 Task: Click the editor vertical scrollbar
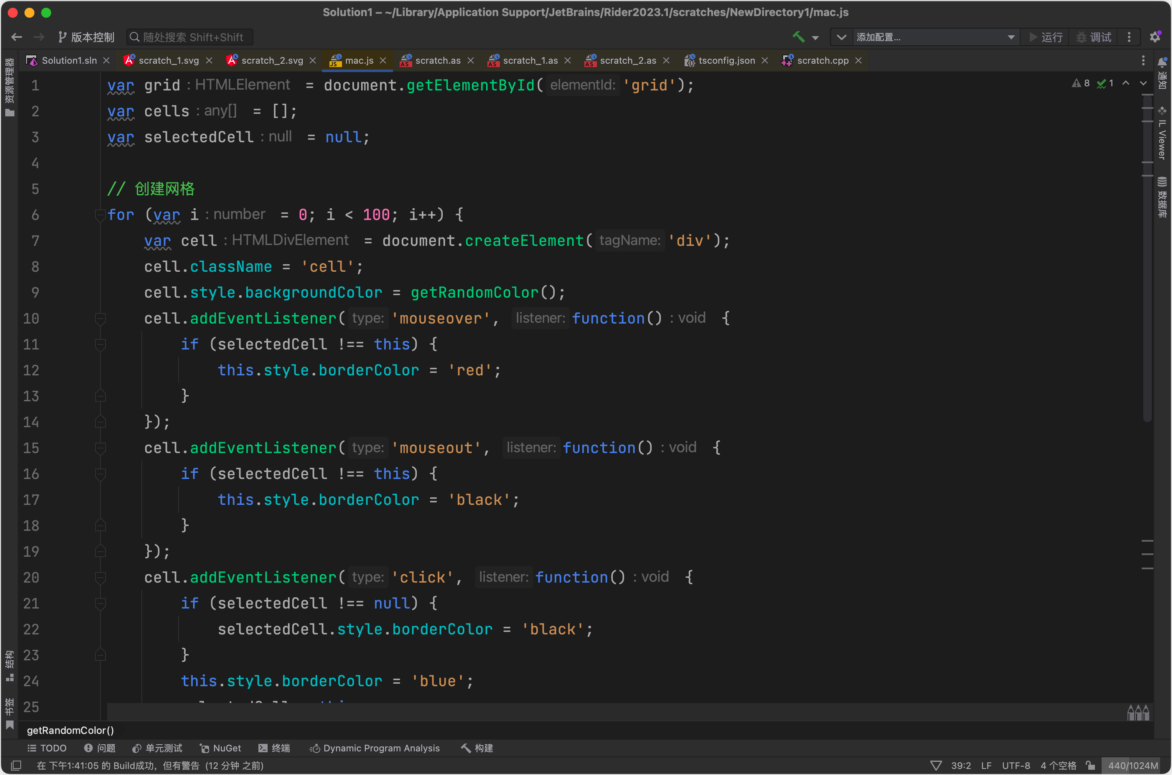[1147, 257]
